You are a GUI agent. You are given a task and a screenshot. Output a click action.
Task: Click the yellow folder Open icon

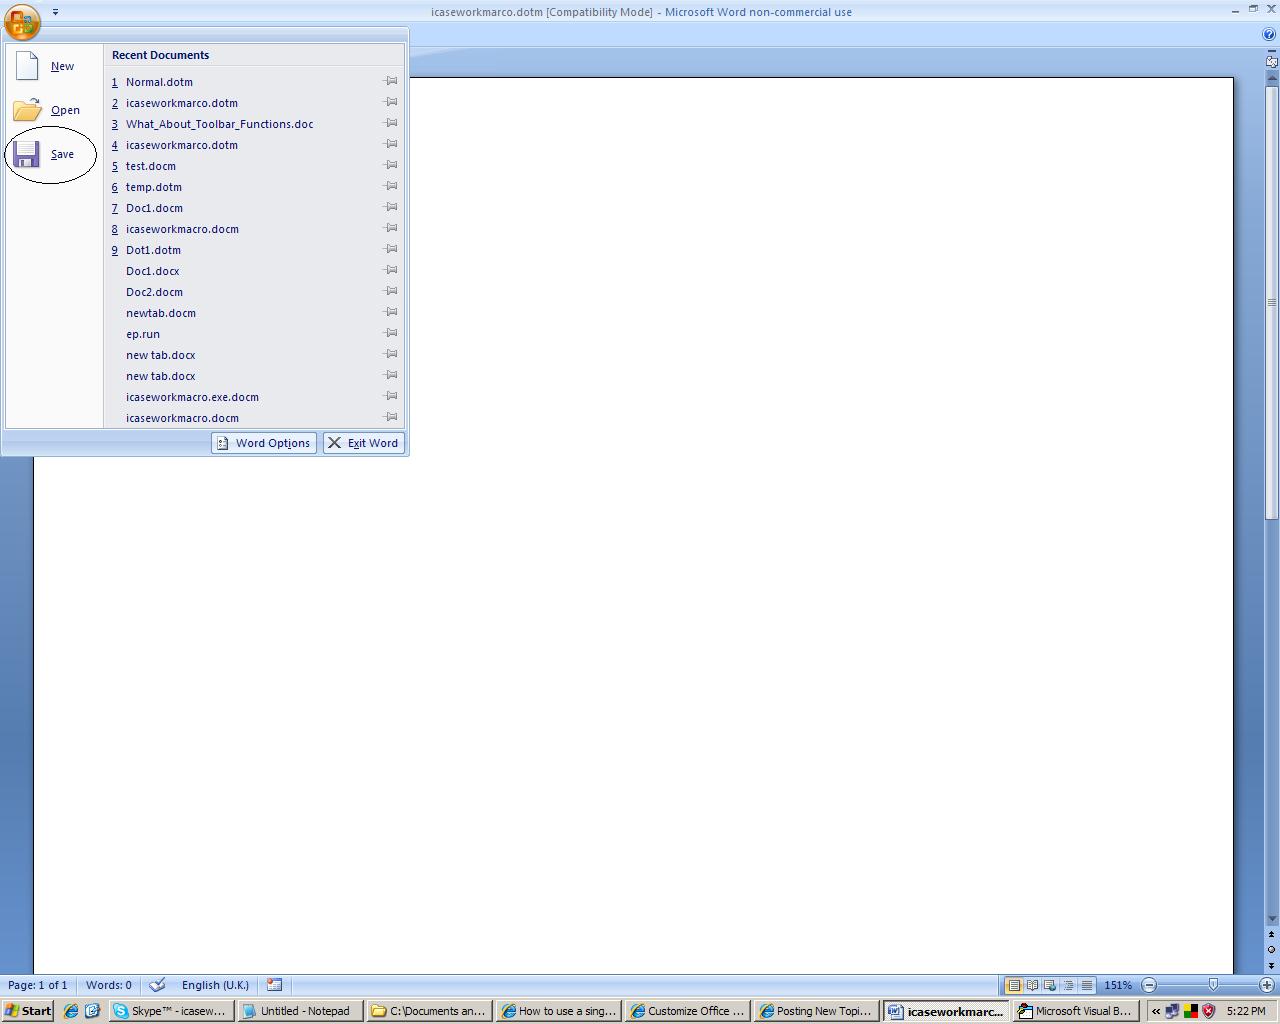[27, 109]
